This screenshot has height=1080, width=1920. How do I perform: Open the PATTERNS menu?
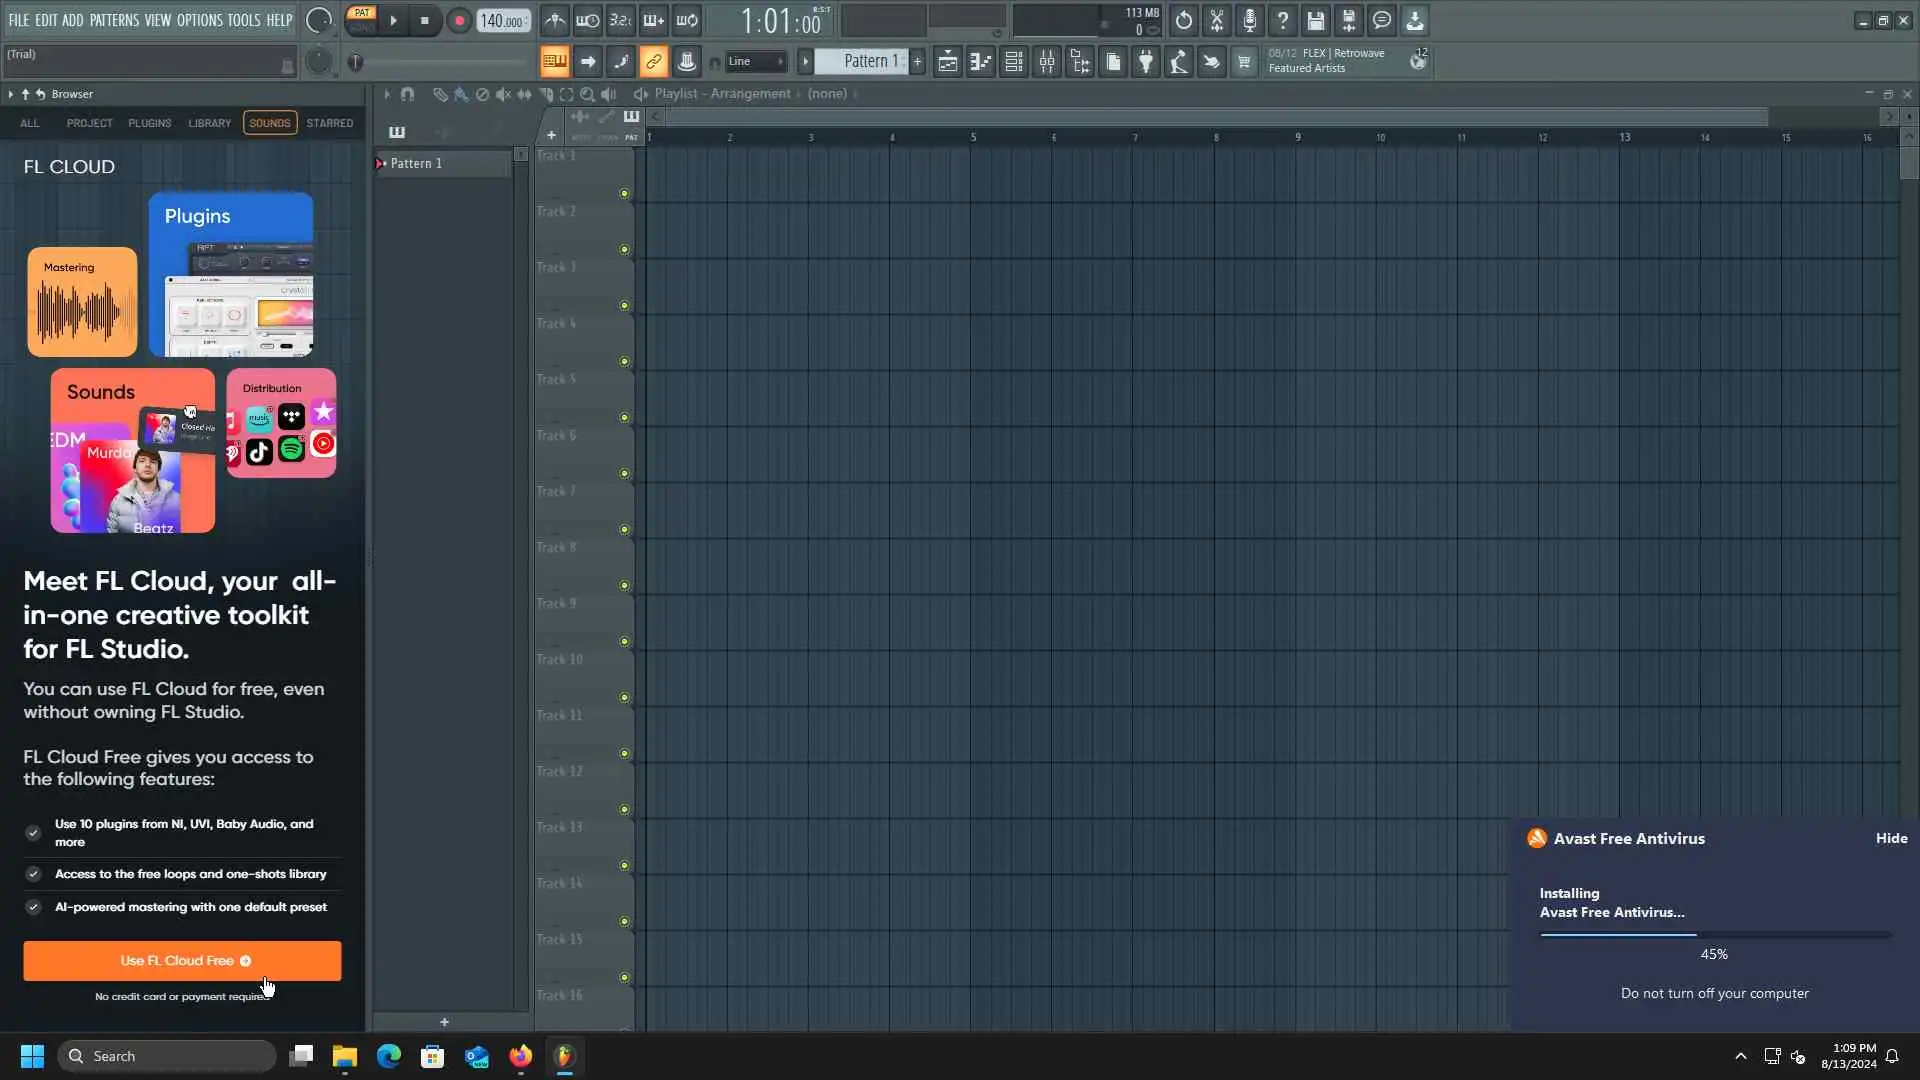click(114, 20)
